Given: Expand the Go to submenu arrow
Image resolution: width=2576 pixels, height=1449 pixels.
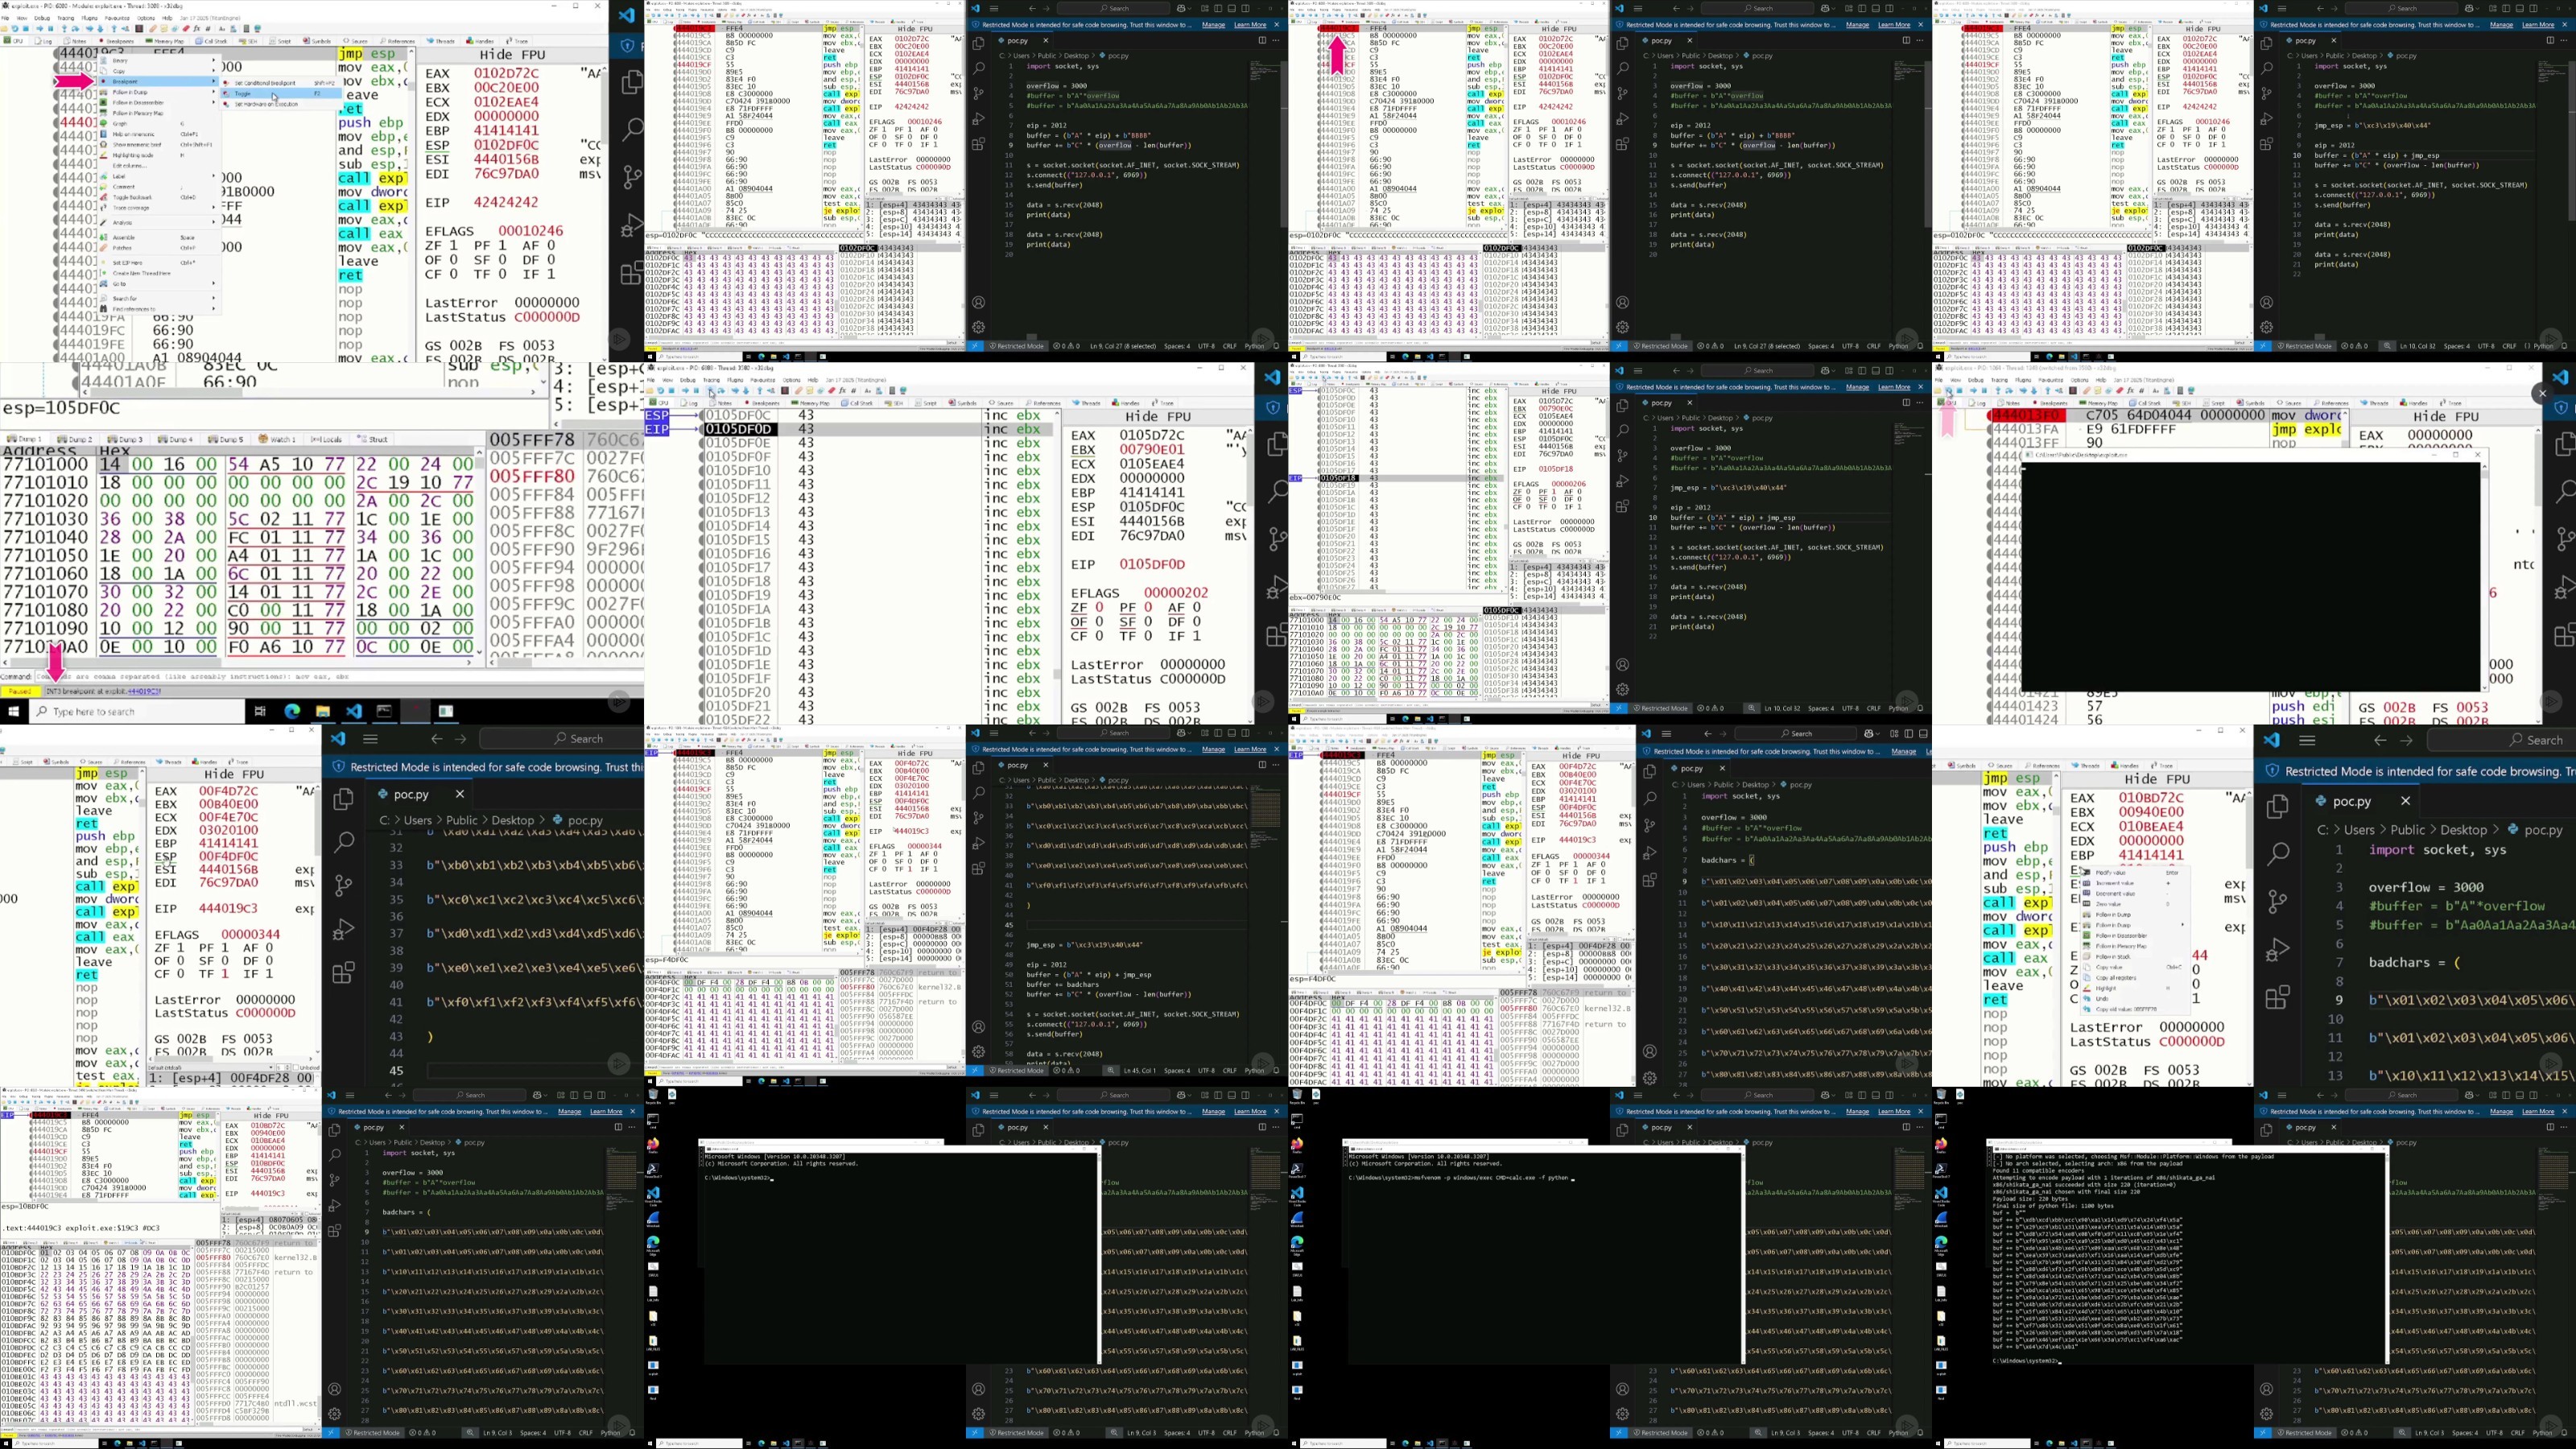Looking at the screenshot, I should click(x=214, y=283).
